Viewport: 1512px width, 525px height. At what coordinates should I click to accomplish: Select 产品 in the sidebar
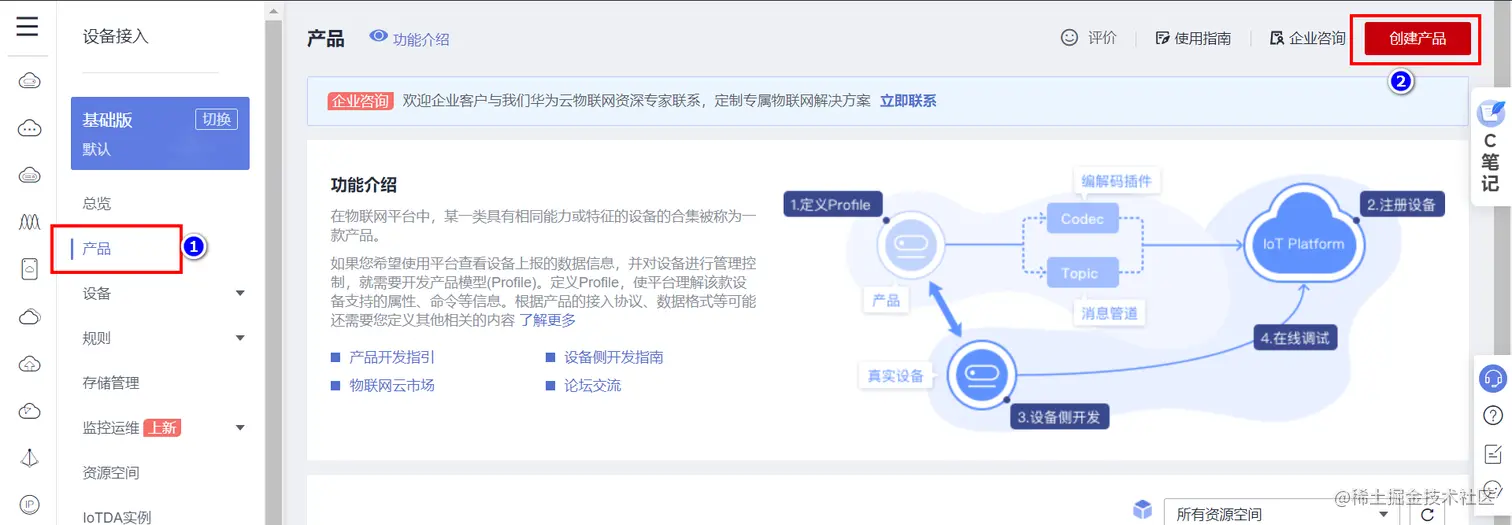[97, 248]
